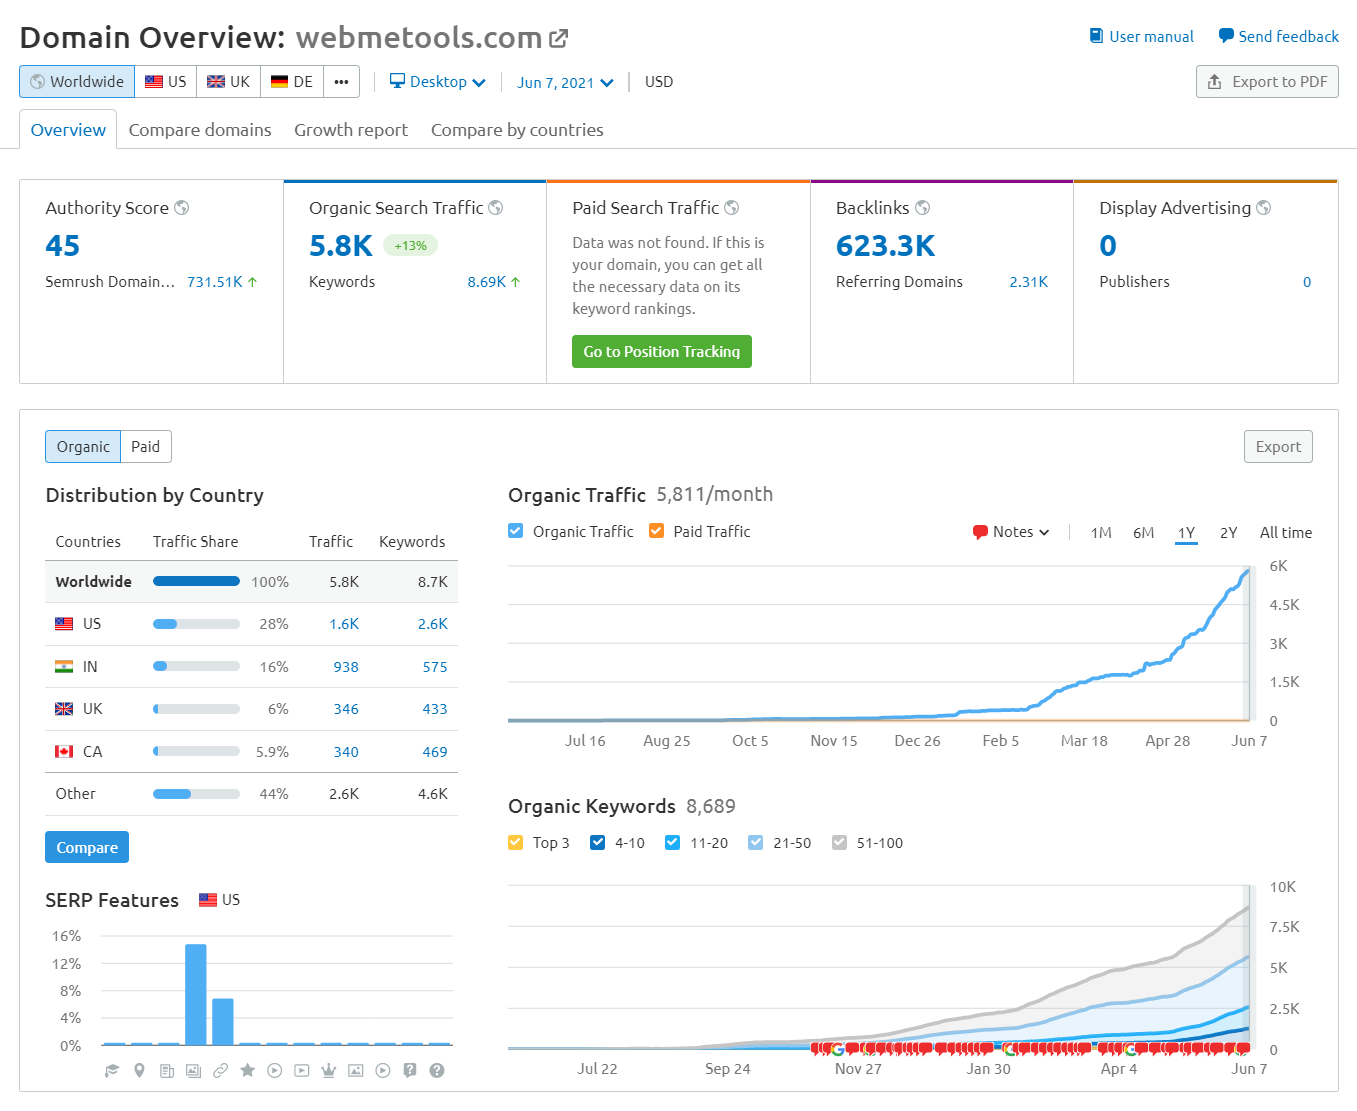Select the round question mark SERP icon
The height and width of the screenshot is (1111, 1357).
coord(437,1070)
